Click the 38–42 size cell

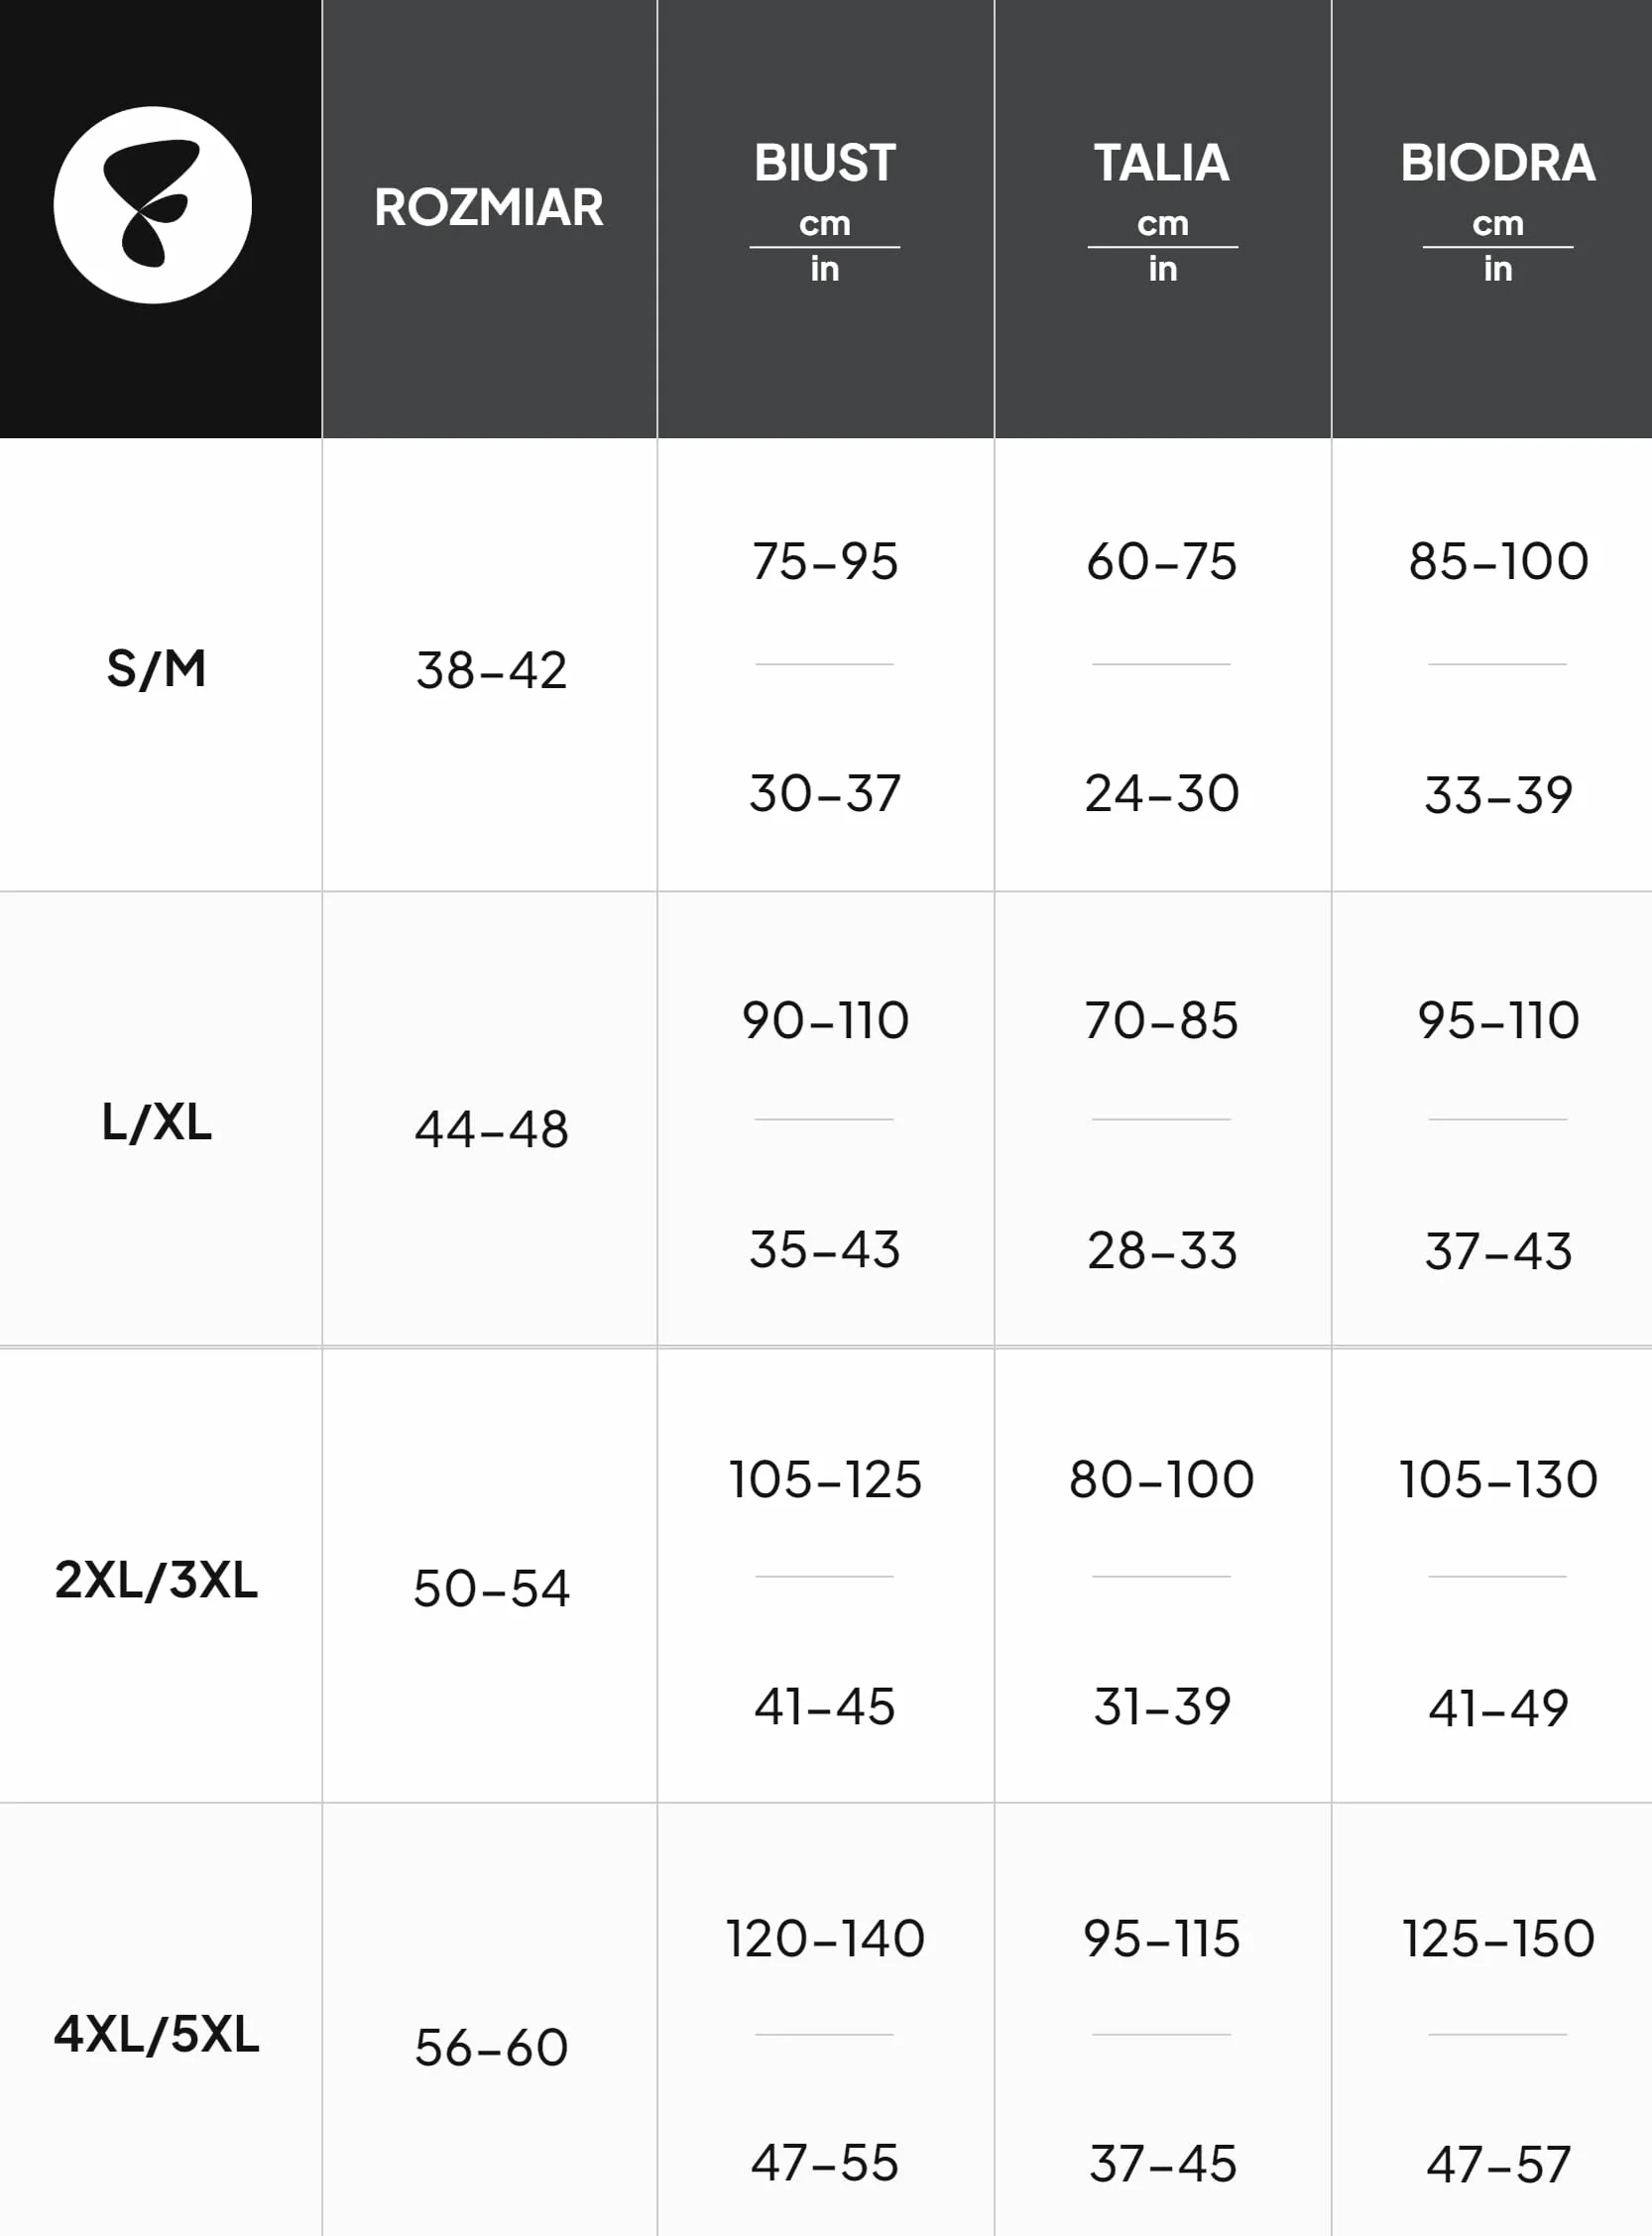coord(491,670)
